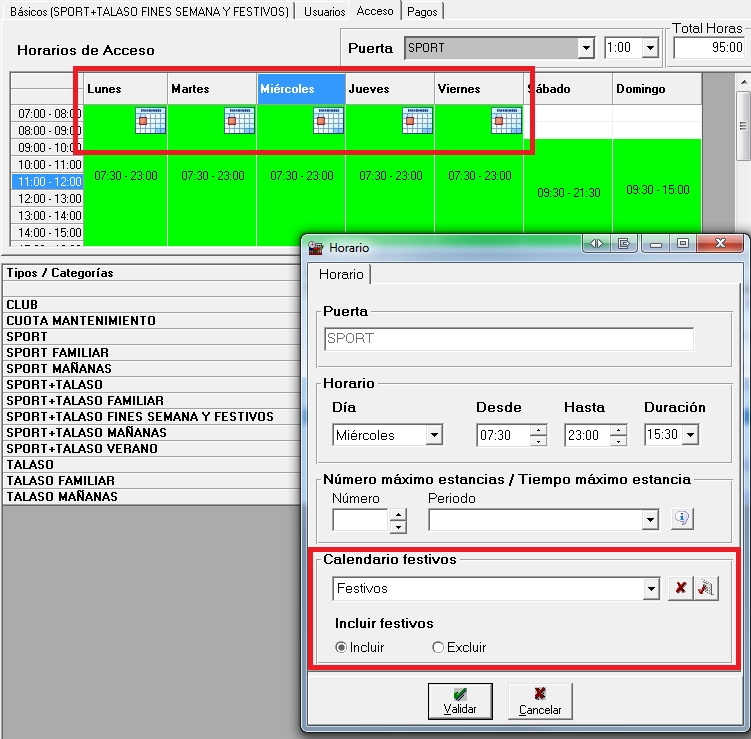Open the Puerta SPORT dropdown in Horarios de Acceso
The height and width of the screenshot is (739, 751).
pos(586,48)
